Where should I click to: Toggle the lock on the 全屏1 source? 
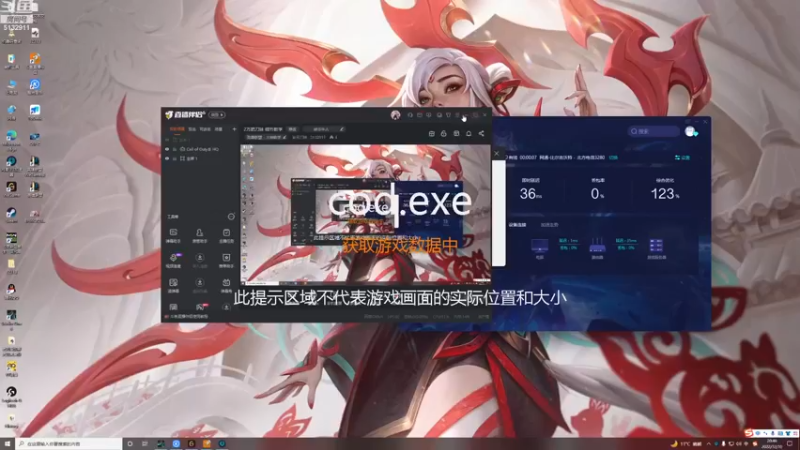[x=174, y=159]
